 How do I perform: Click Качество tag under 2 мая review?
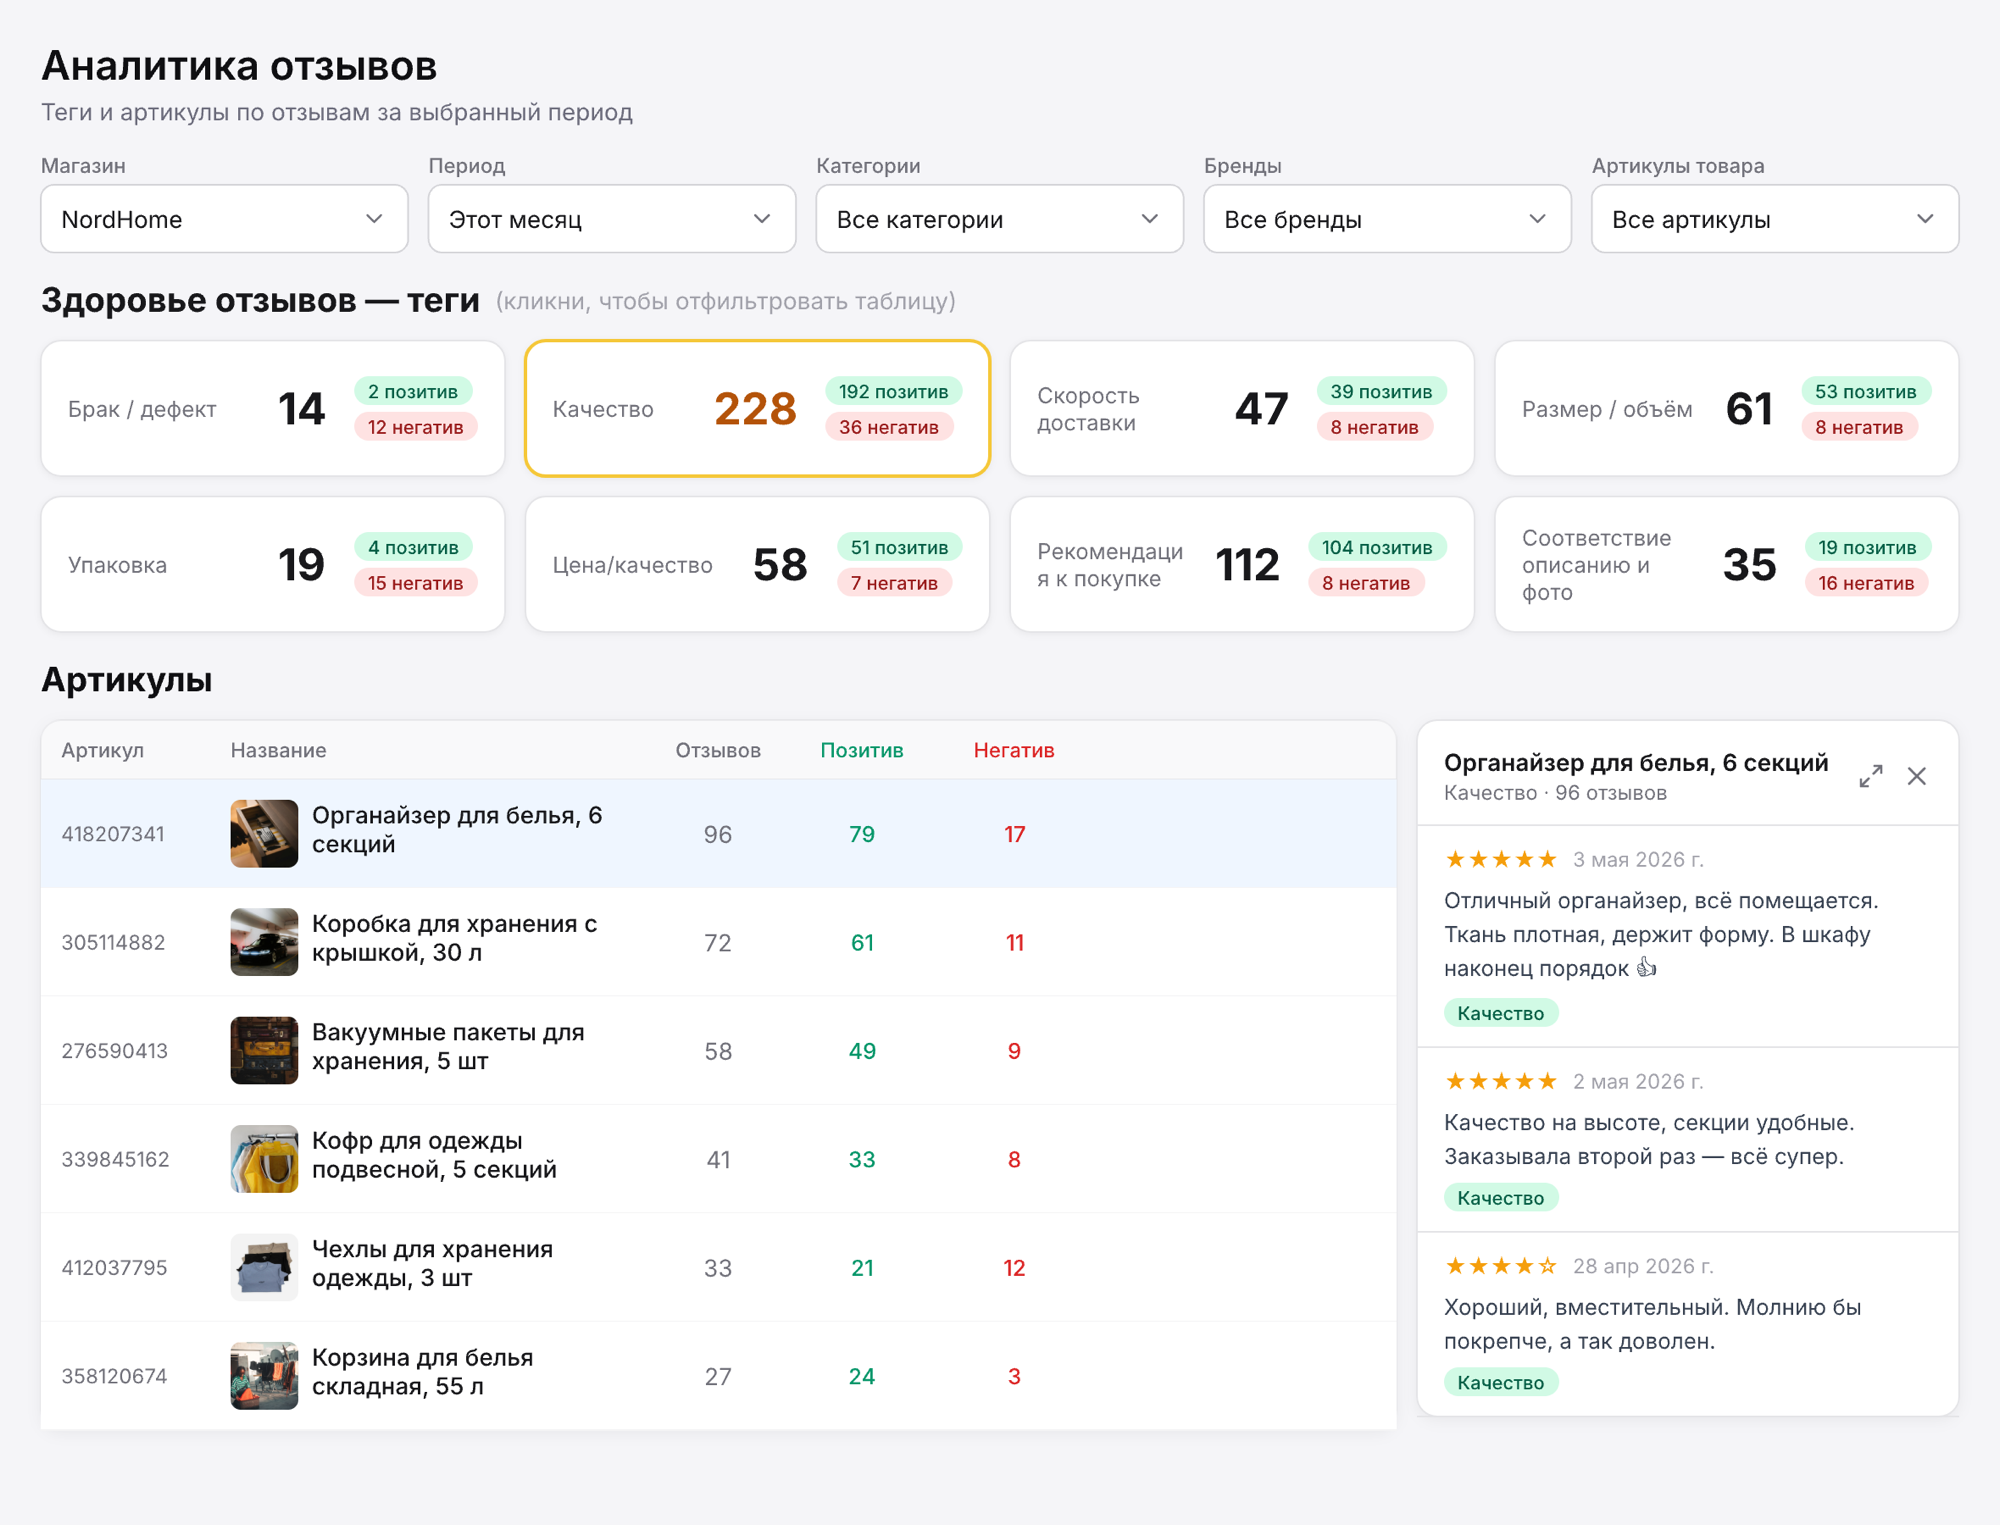click(1500, 1197)
